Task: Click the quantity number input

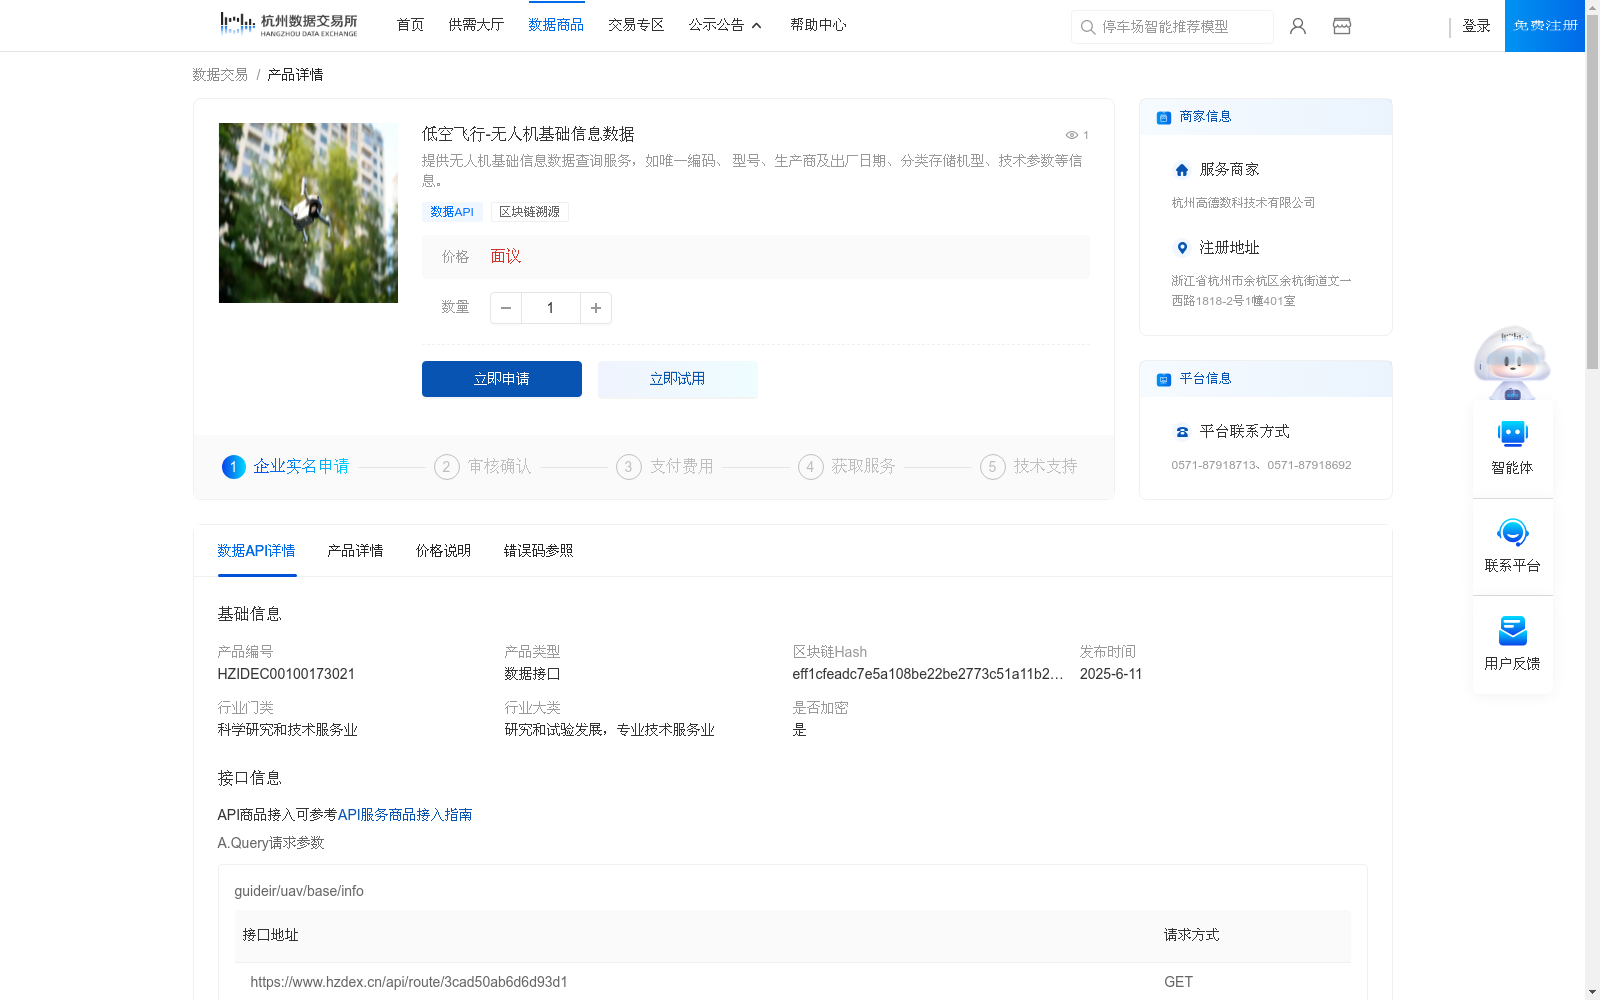Action: coord(551,308)
